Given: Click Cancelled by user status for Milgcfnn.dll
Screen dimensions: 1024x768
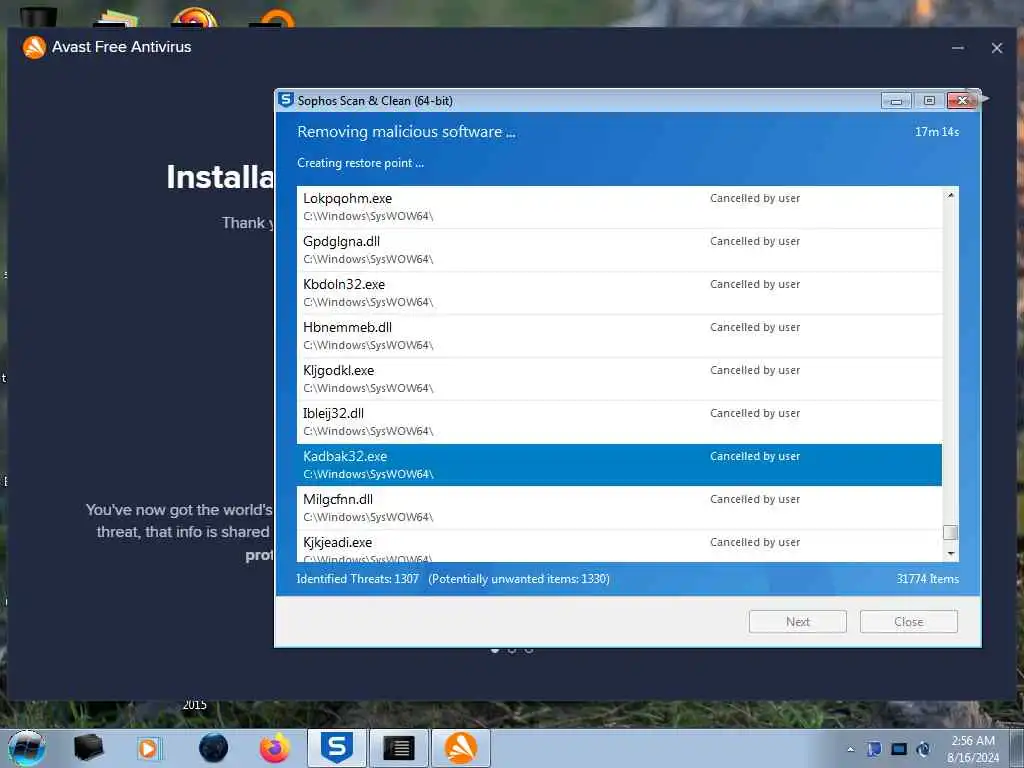Looking at the screenshot, I should 755,499.
